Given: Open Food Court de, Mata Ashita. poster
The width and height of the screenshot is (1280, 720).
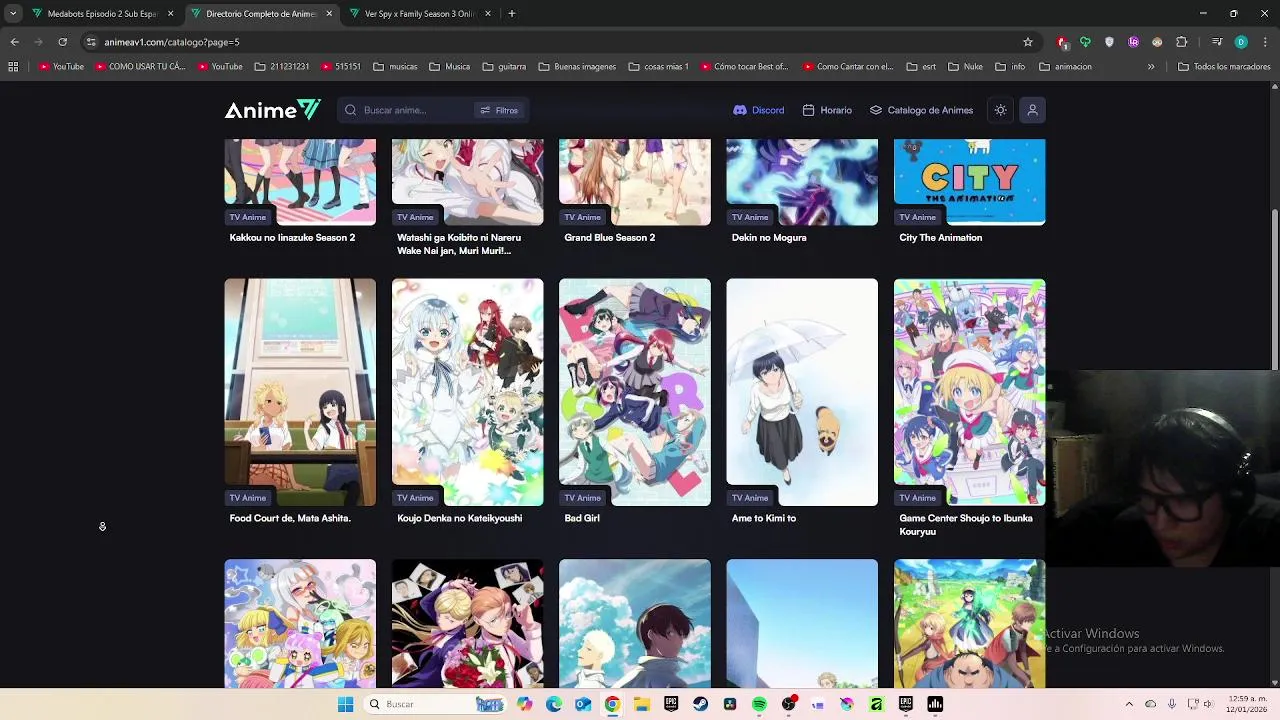Looking at the screenshot, I should point(300,392).
